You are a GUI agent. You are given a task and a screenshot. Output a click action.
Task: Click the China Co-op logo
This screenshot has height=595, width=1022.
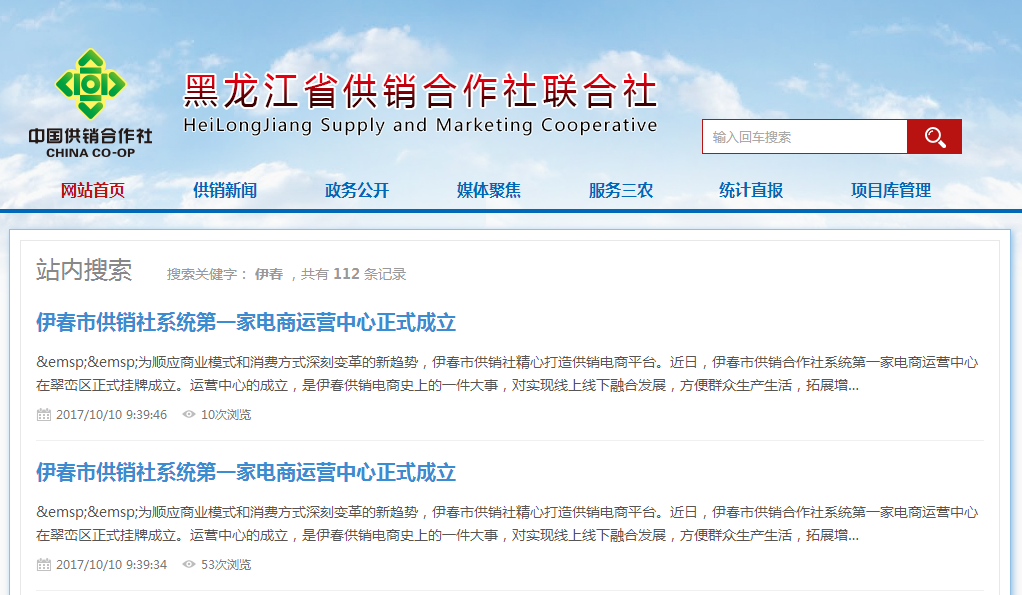click(x=91, y=103)
